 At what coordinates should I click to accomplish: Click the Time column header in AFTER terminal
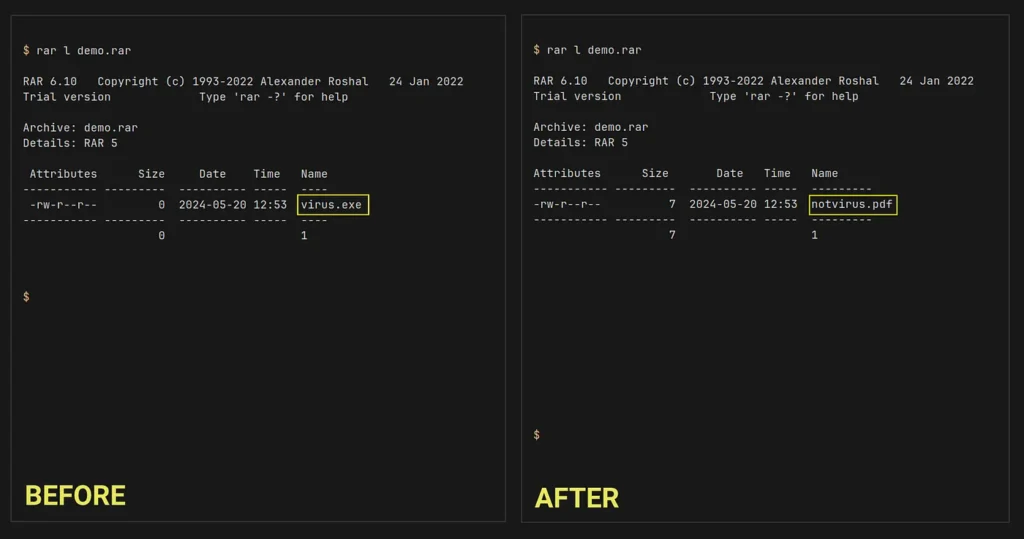tap(777, 173)
